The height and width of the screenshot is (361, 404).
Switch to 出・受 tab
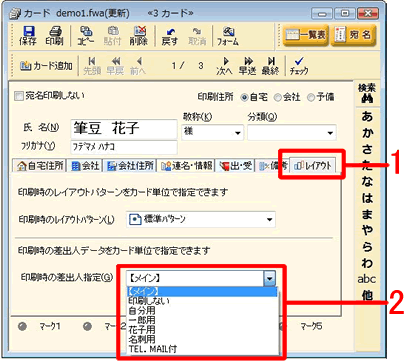tap(236, 166)
